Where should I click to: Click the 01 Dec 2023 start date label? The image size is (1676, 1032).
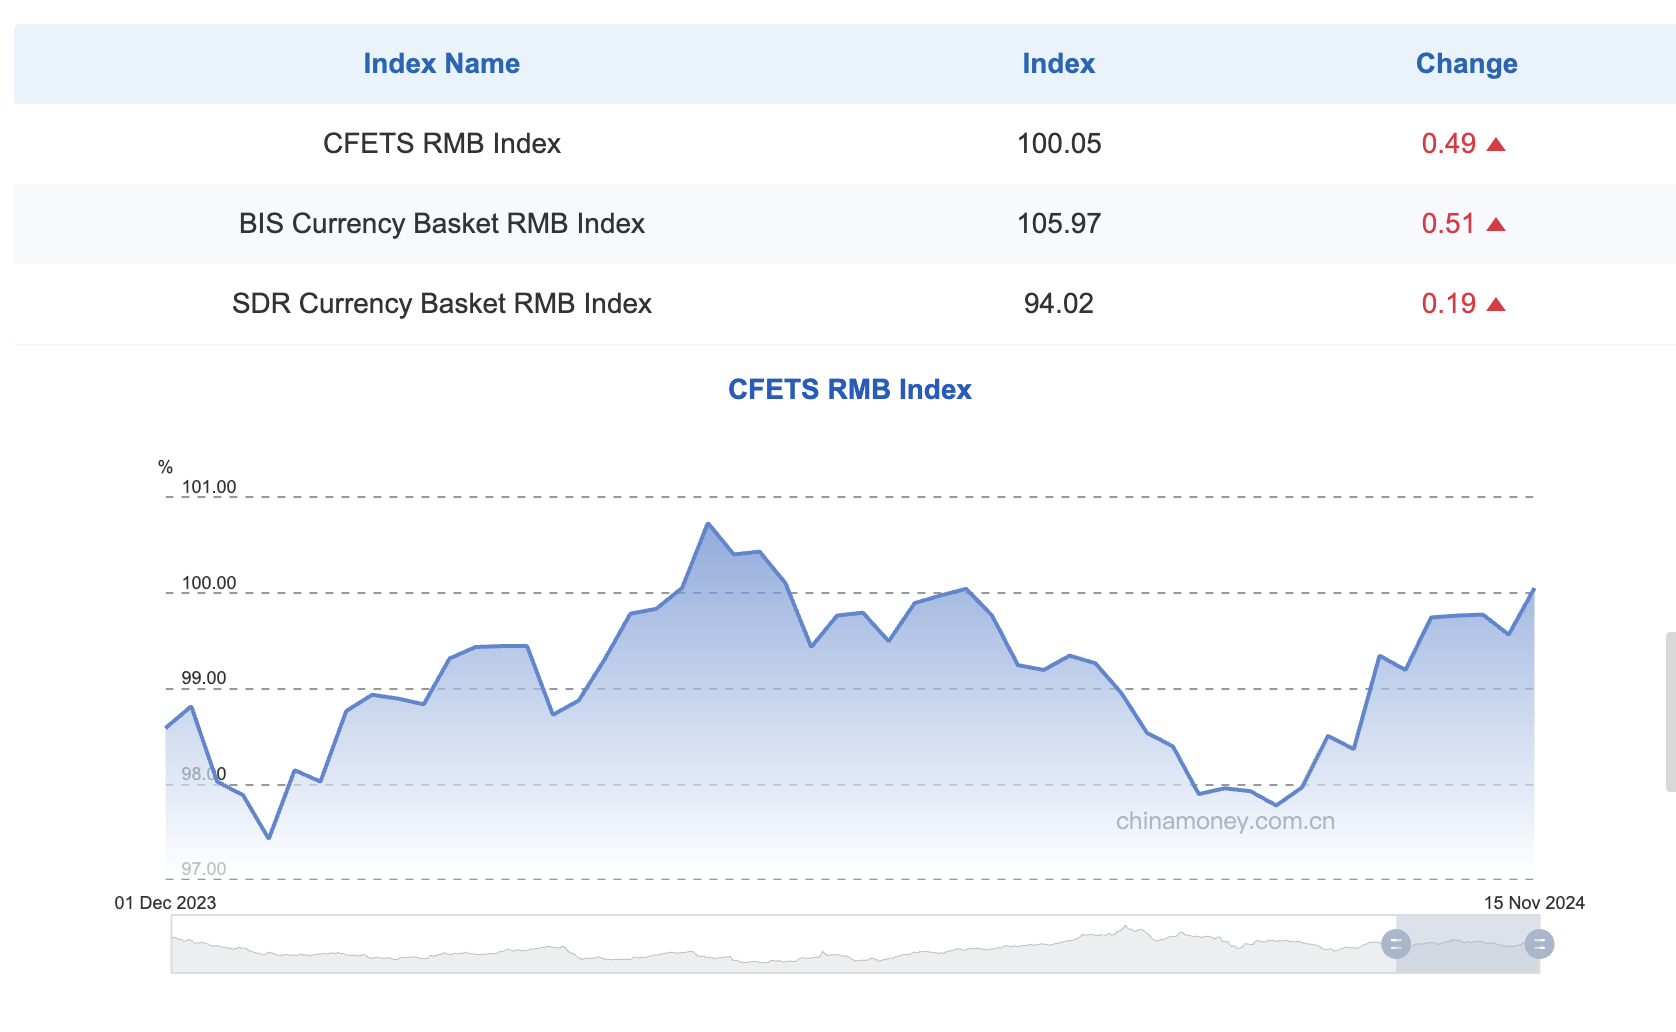[x=165, y=903]
